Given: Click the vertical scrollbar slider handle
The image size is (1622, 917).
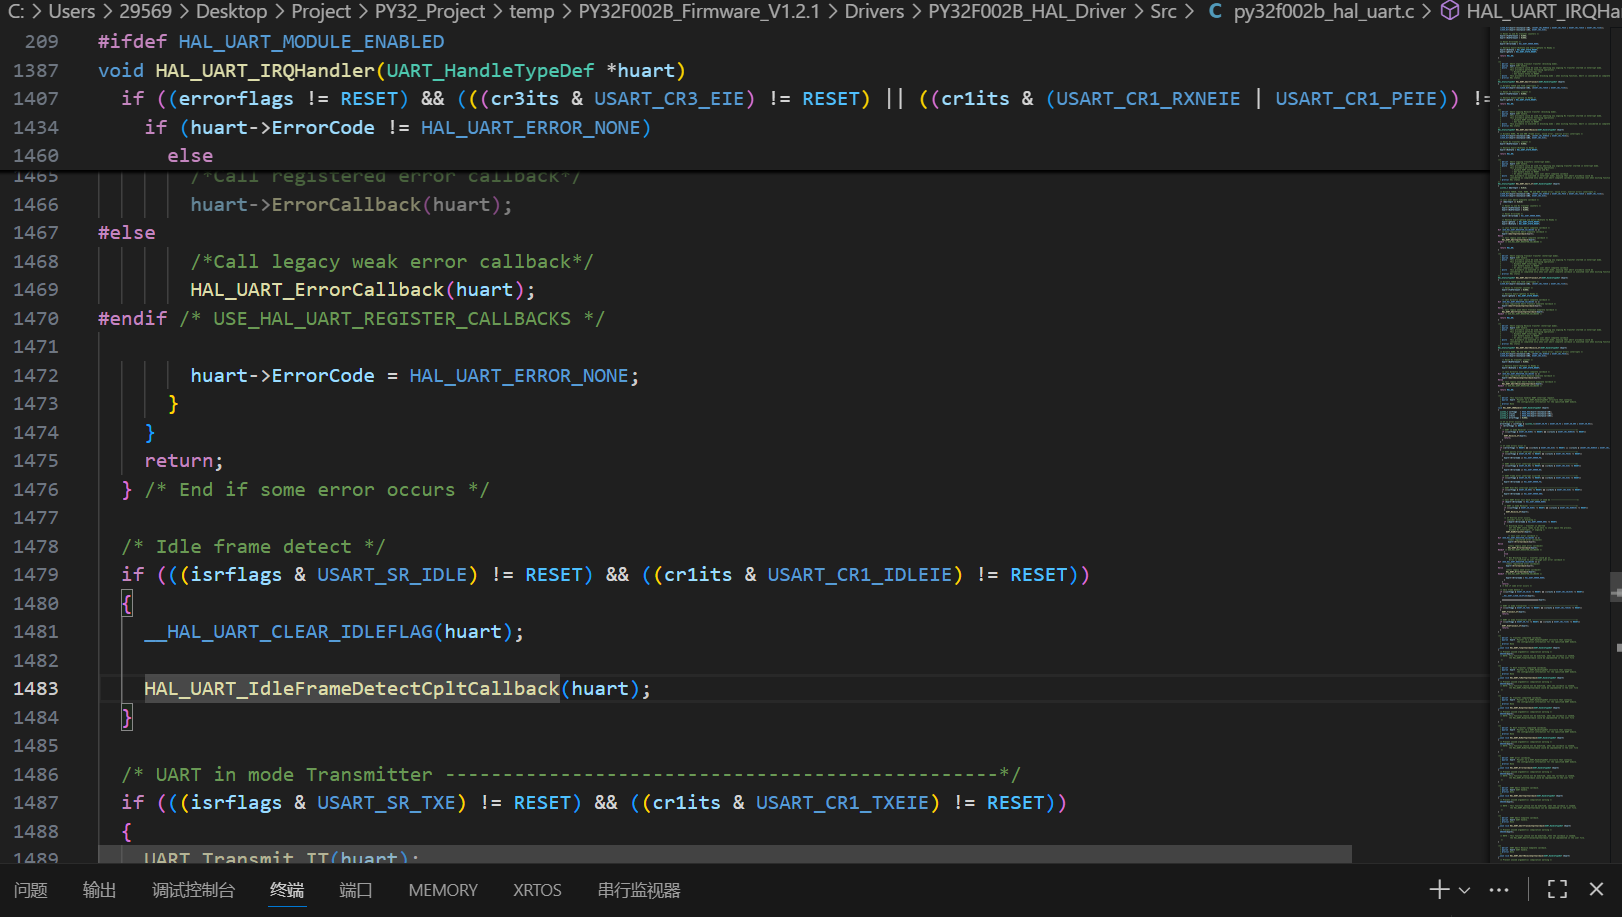Looking at the screenshot, I should 1616,587.
